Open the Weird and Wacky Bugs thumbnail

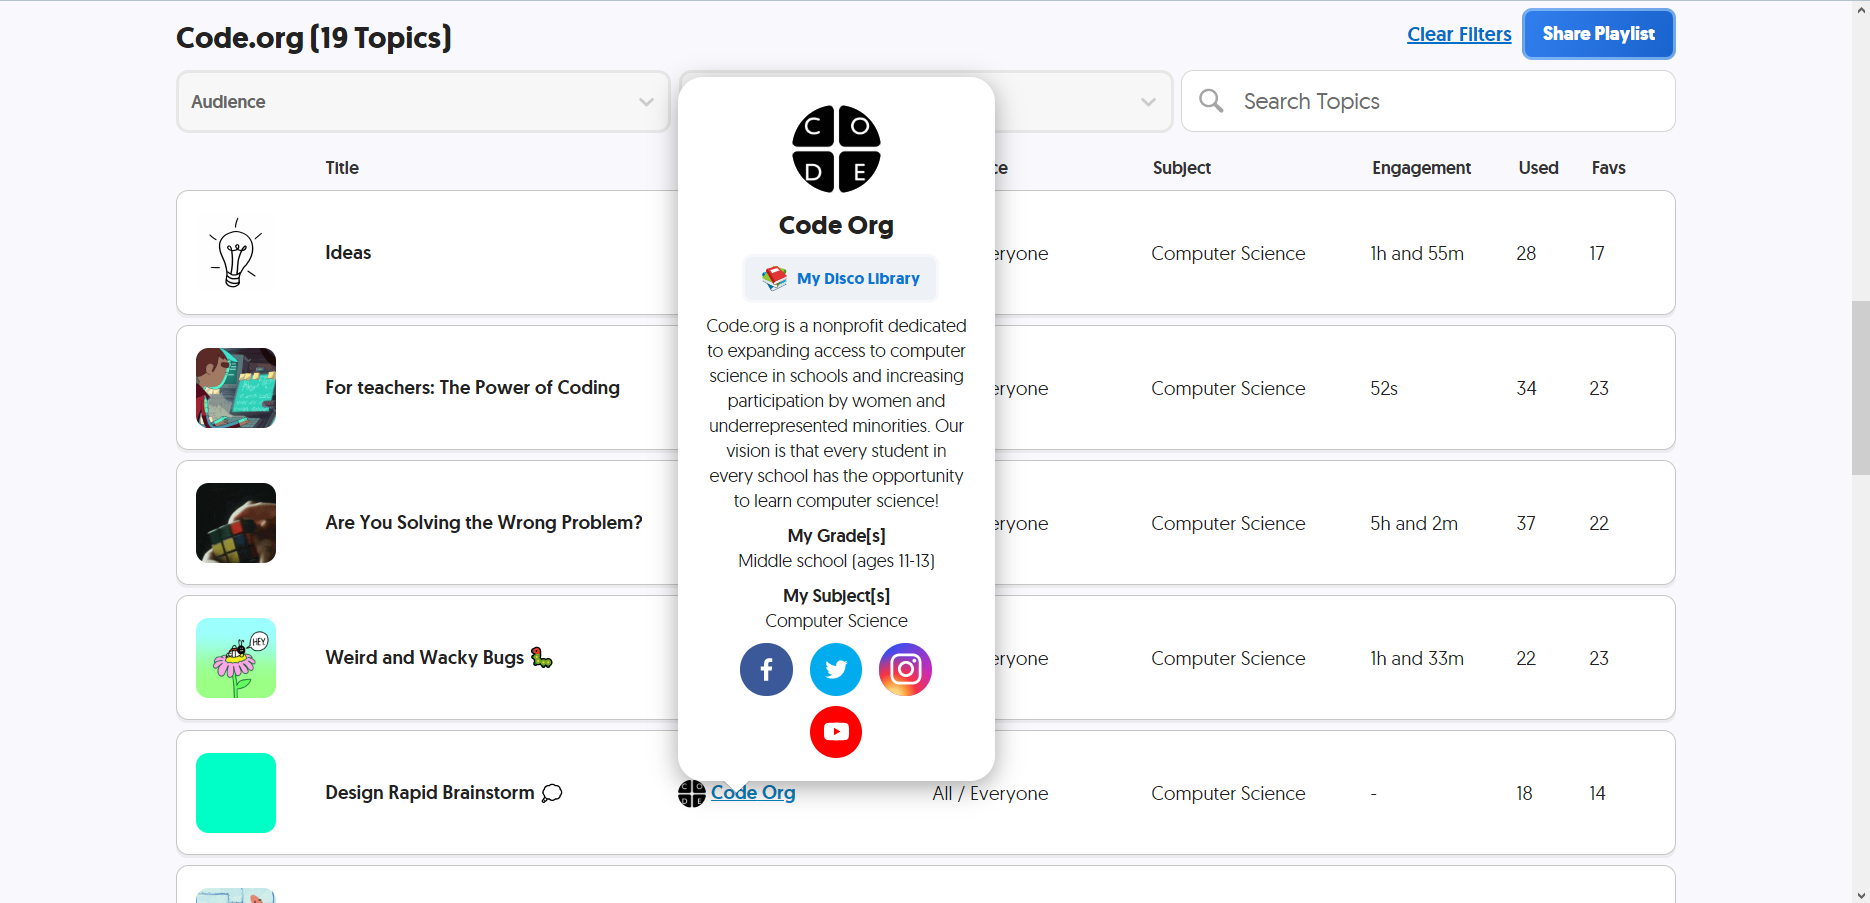click(236, 658)
